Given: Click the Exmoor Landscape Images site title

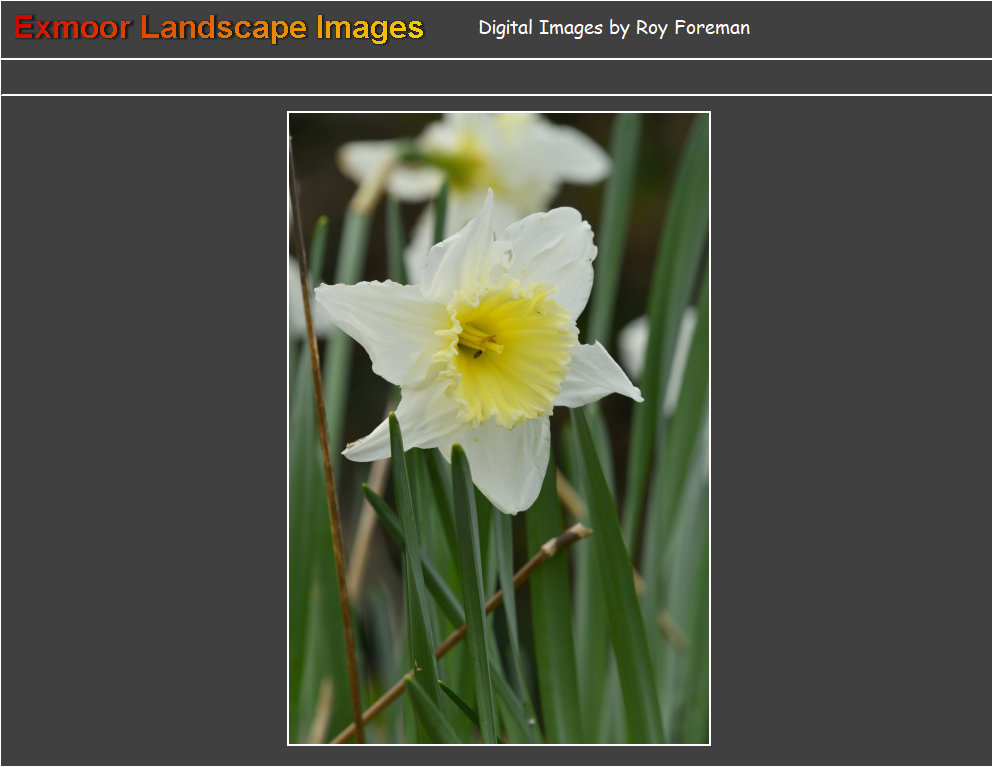Looking at the screenshot, I should 219,28.
